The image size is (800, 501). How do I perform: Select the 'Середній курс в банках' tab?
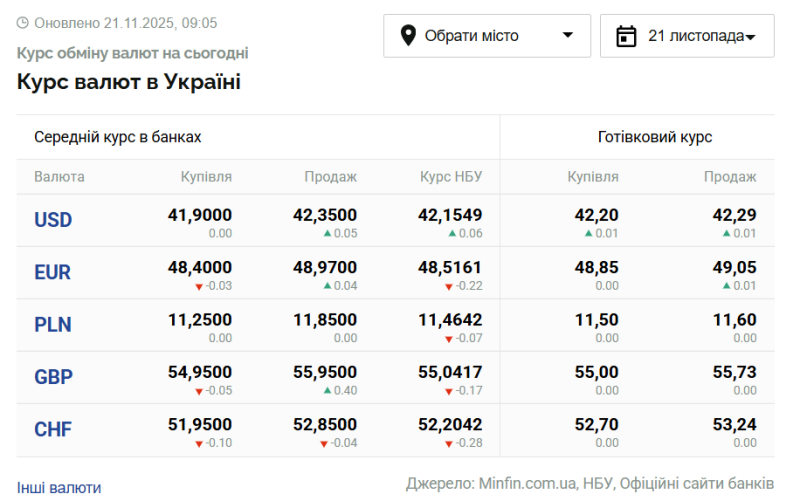(x=118, y=137)
